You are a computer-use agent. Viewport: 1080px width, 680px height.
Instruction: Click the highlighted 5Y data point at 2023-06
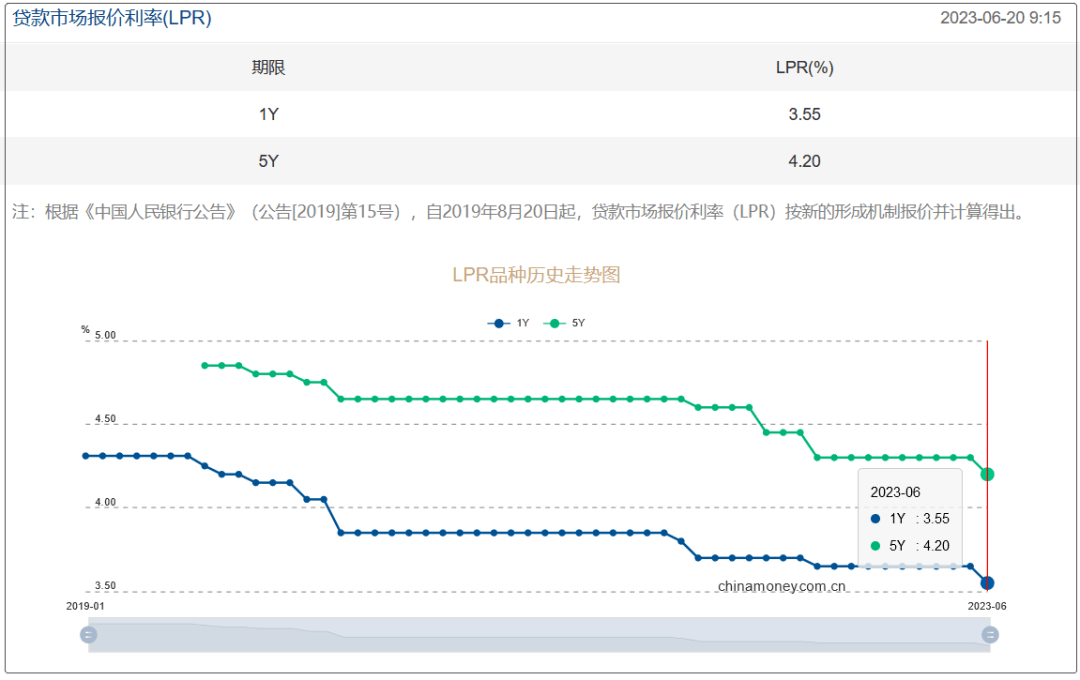[987, 474]
